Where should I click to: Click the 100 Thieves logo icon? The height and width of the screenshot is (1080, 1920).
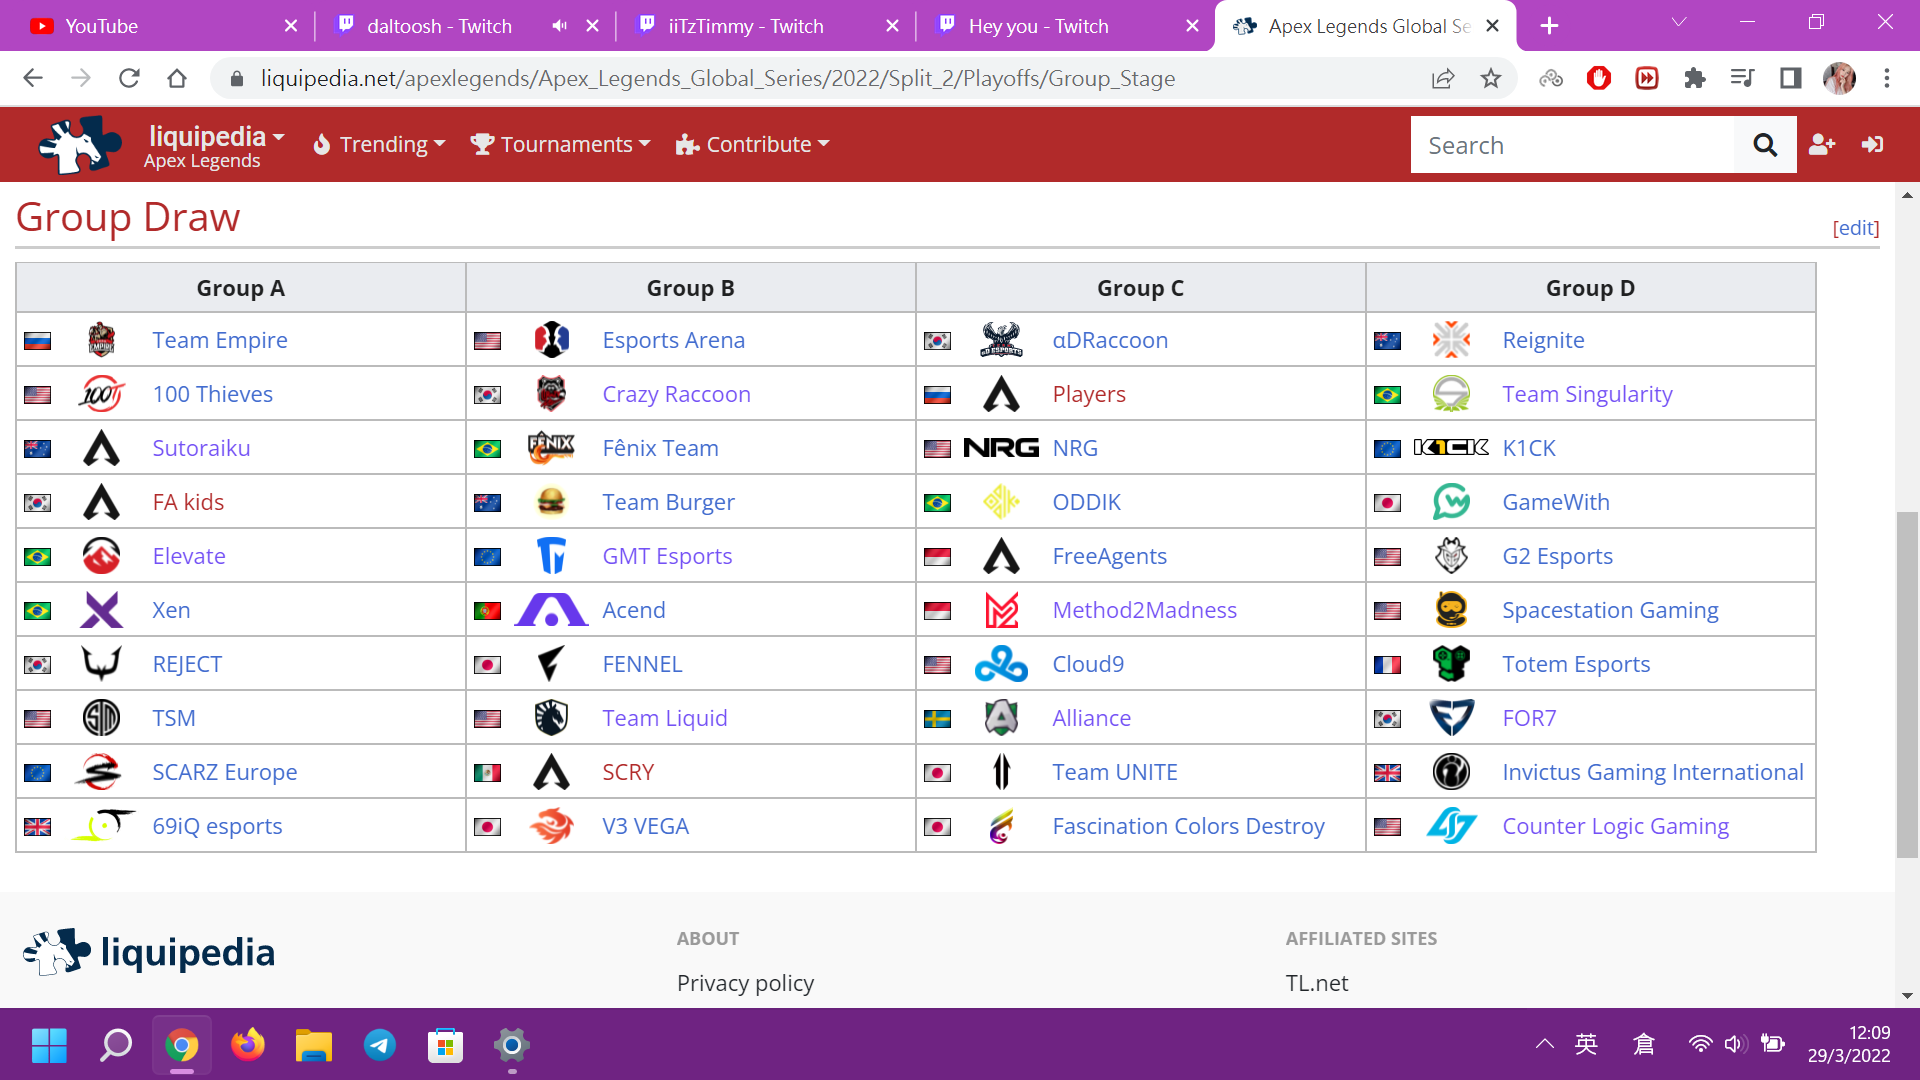click(x=101, y=394)
